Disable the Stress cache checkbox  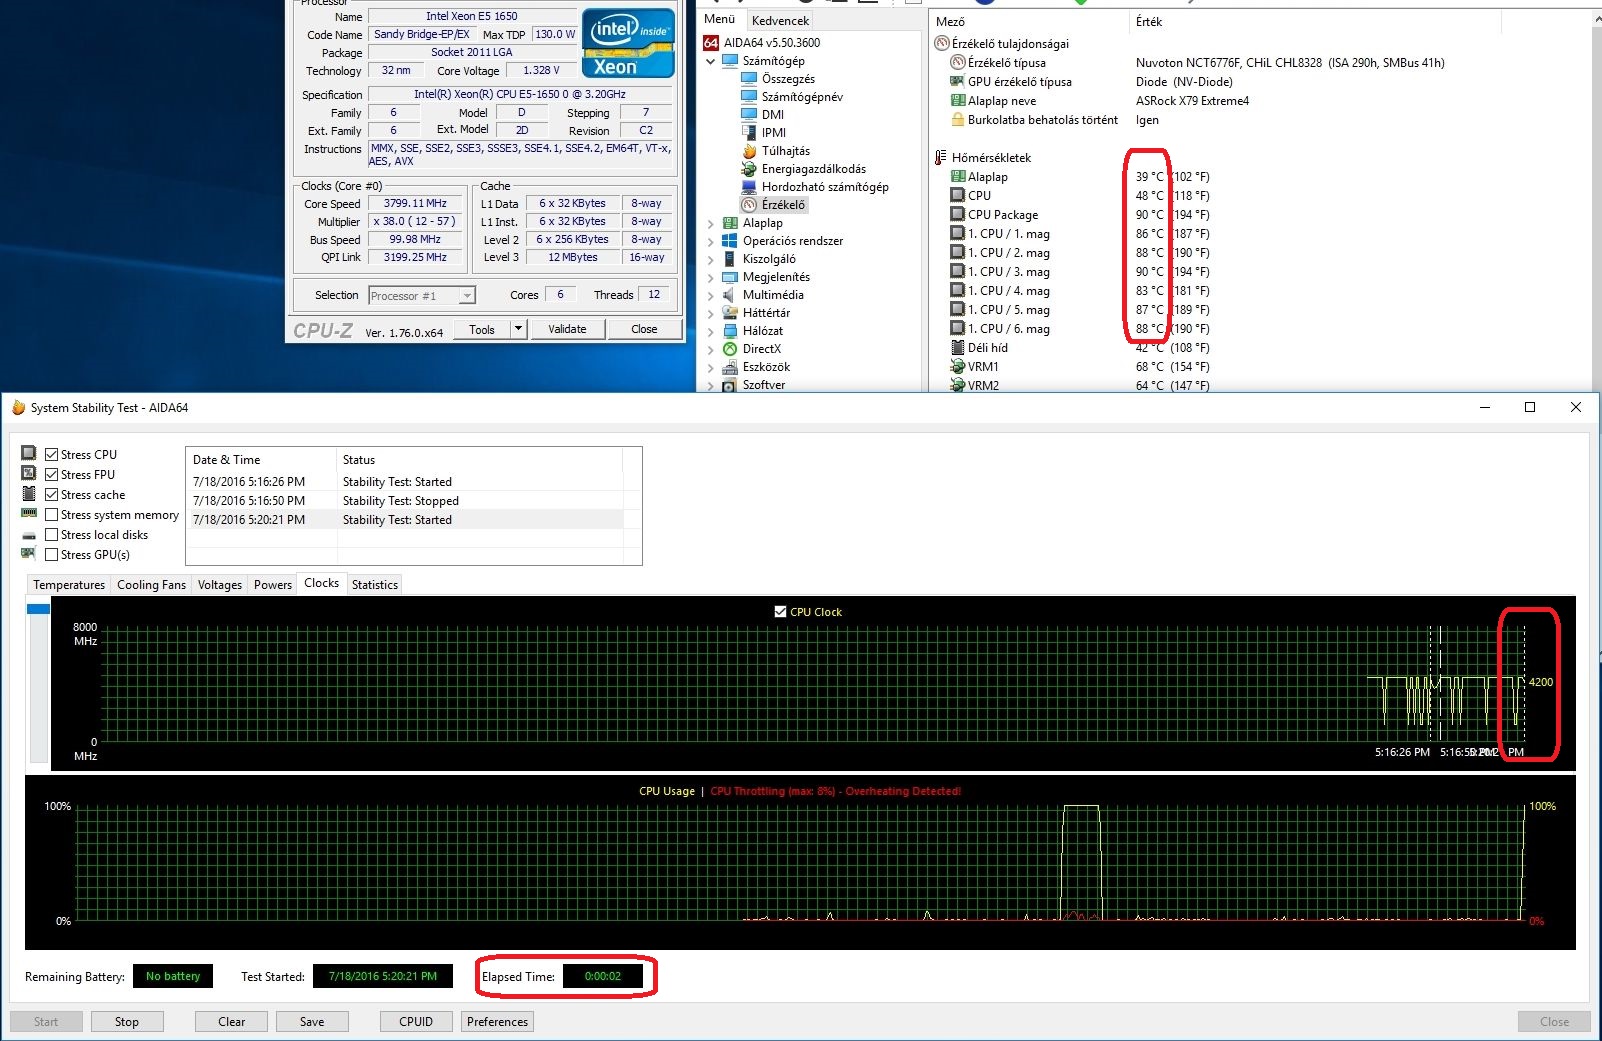(51, 495)
